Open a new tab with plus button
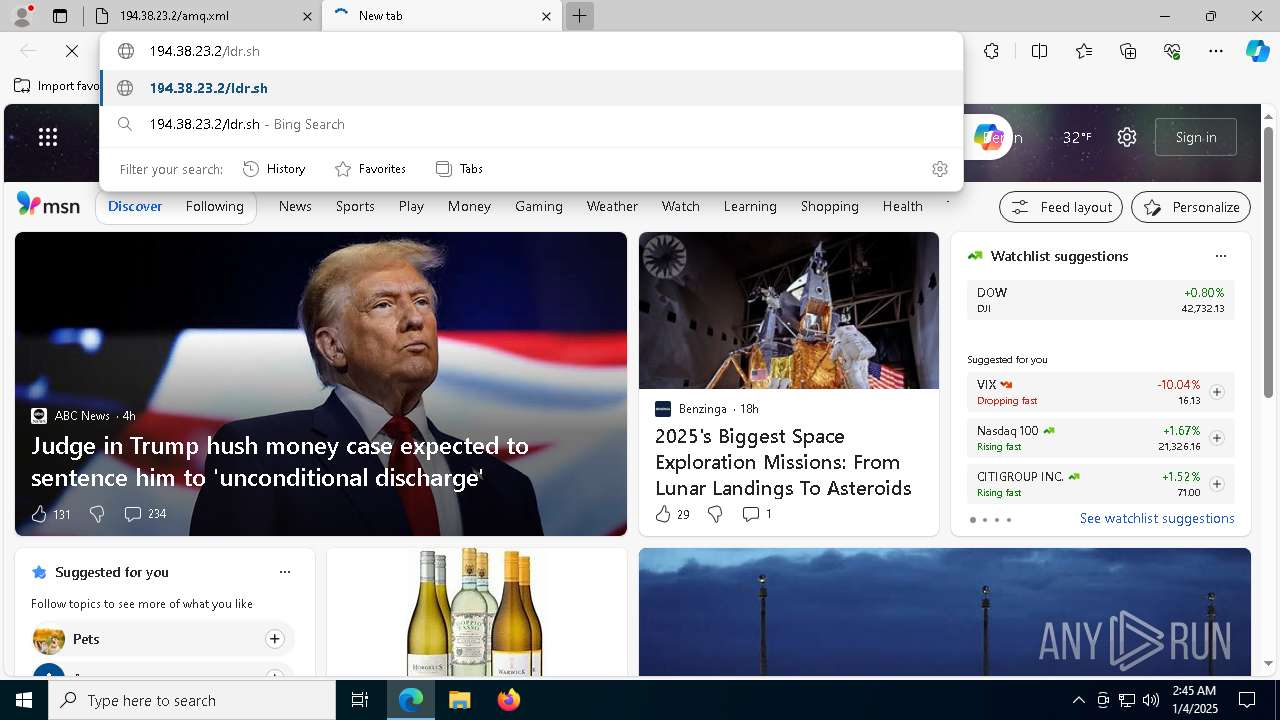Screen dimensions: 1280x720 [579, 16]
